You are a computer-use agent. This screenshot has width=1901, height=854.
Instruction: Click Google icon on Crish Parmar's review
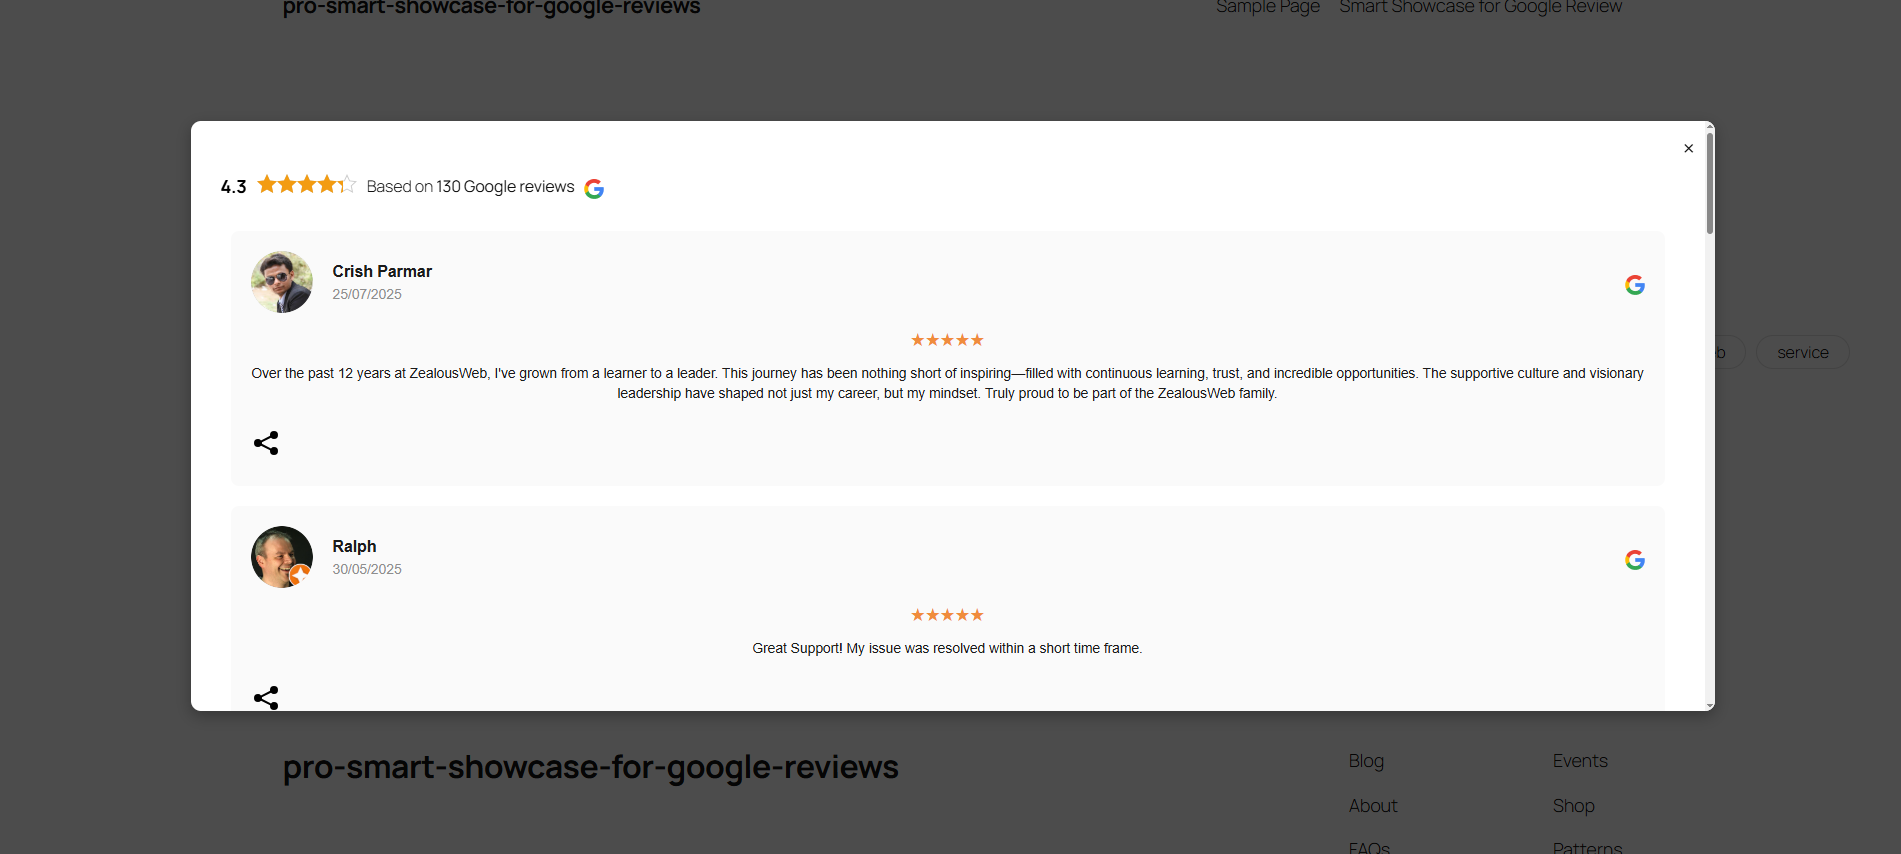1634,285
